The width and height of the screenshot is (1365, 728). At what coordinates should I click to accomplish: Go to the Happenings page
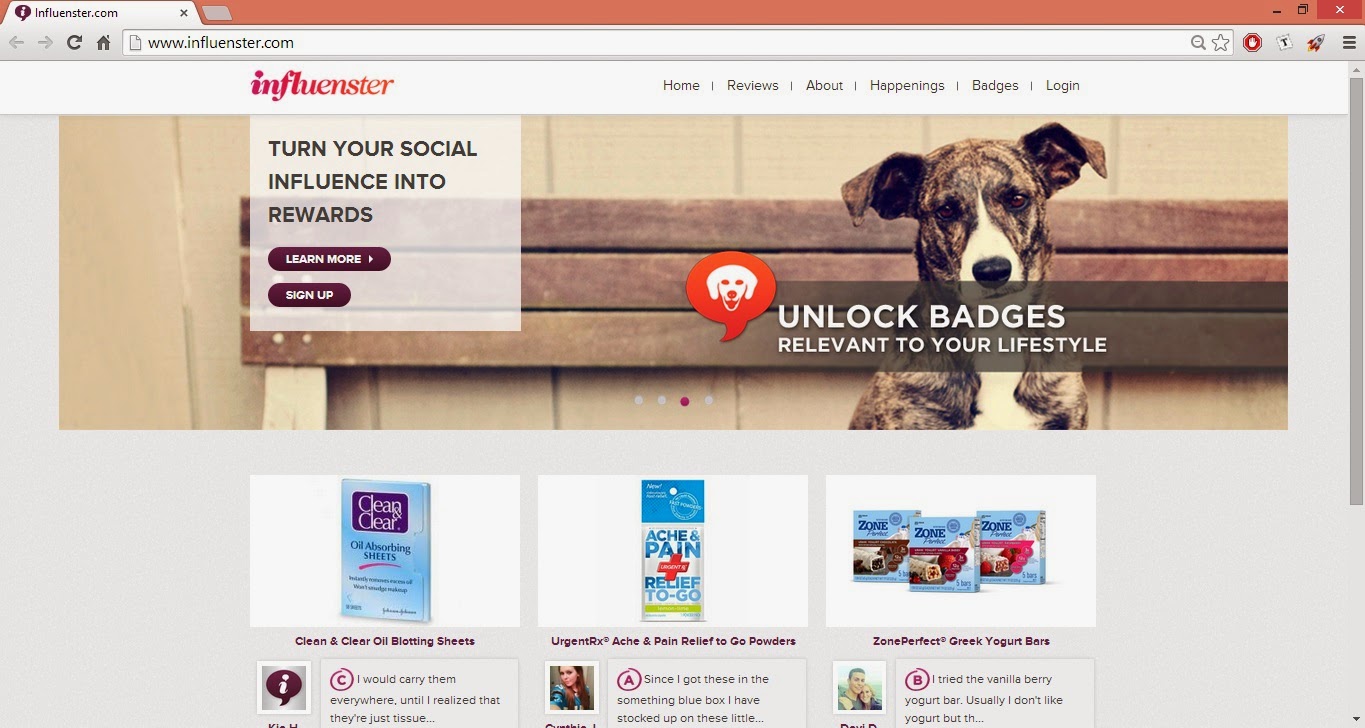click(x=907, y=86)
